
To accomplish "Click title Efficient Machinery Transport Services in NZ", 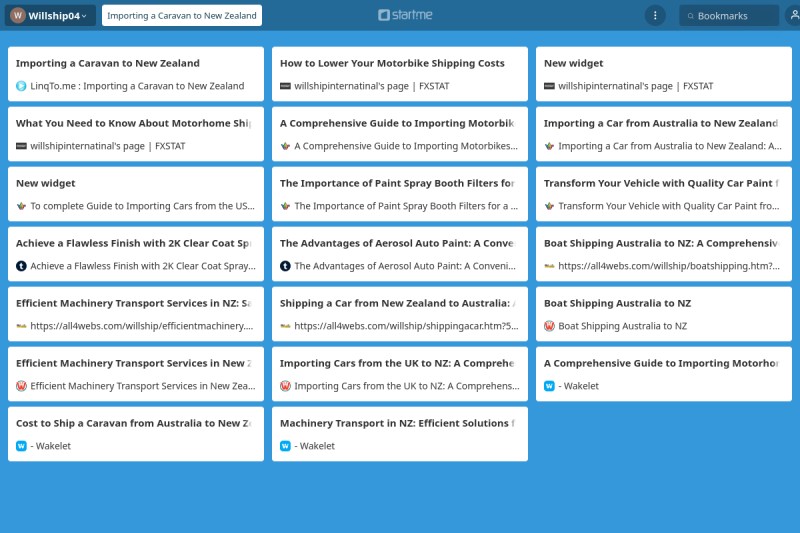I will pyautogui.click(x=134, y=303).
